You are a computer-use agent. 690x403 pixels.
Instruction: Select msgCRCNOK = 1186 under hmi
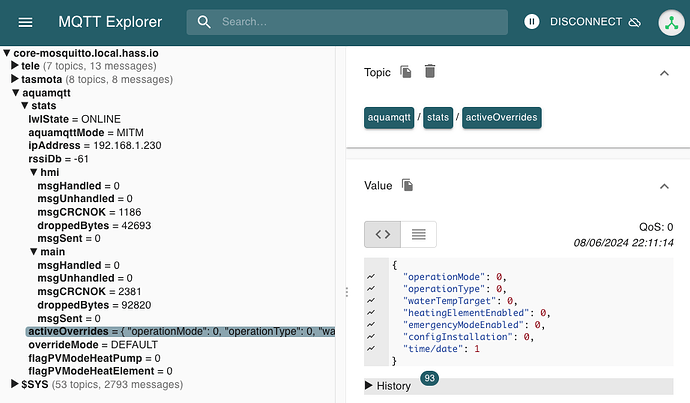point(89,212)
